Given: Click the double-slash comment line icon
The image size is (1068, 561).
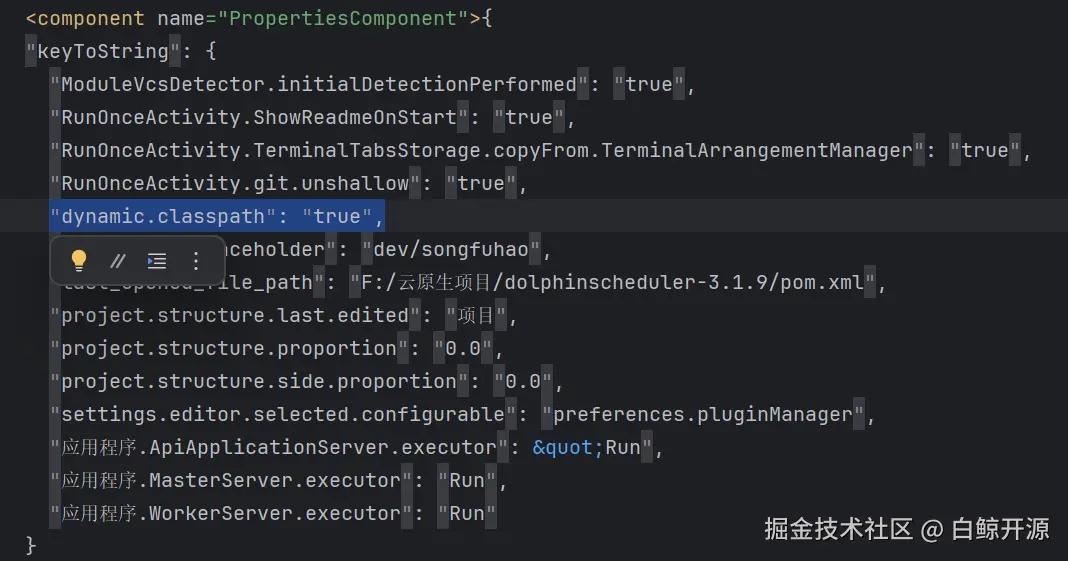Looking at the screenshot, I should click(x=118, y=261).
